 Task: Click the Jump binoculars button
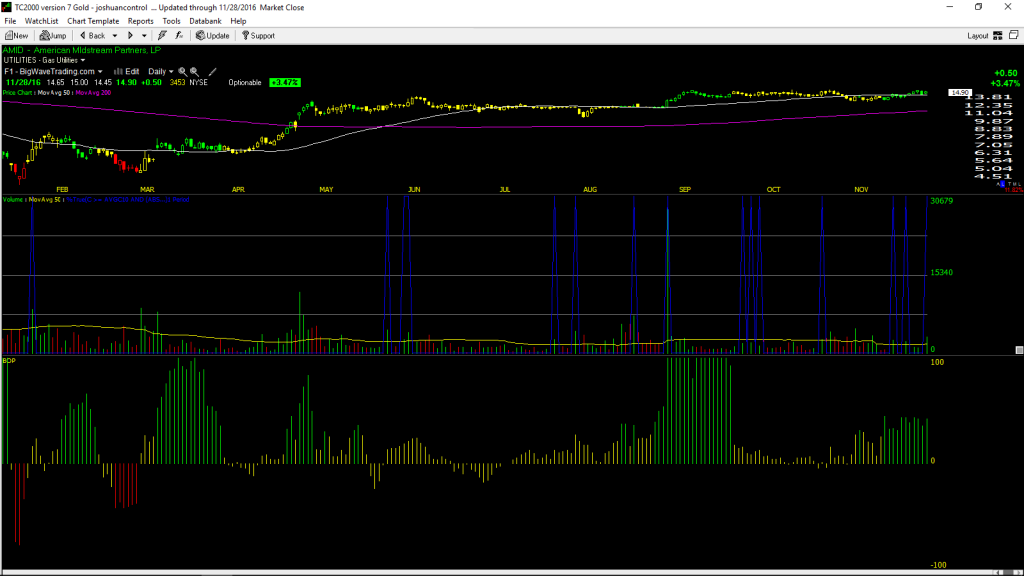(53, 36)
